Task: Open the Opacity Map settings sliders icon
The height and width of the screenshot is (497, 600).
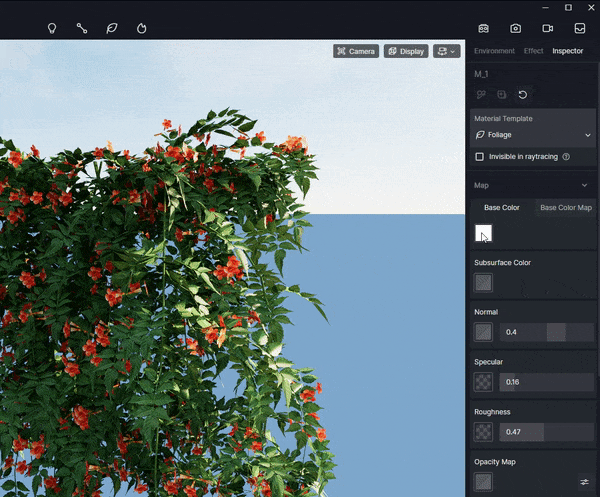Action: tap(584, 482)
